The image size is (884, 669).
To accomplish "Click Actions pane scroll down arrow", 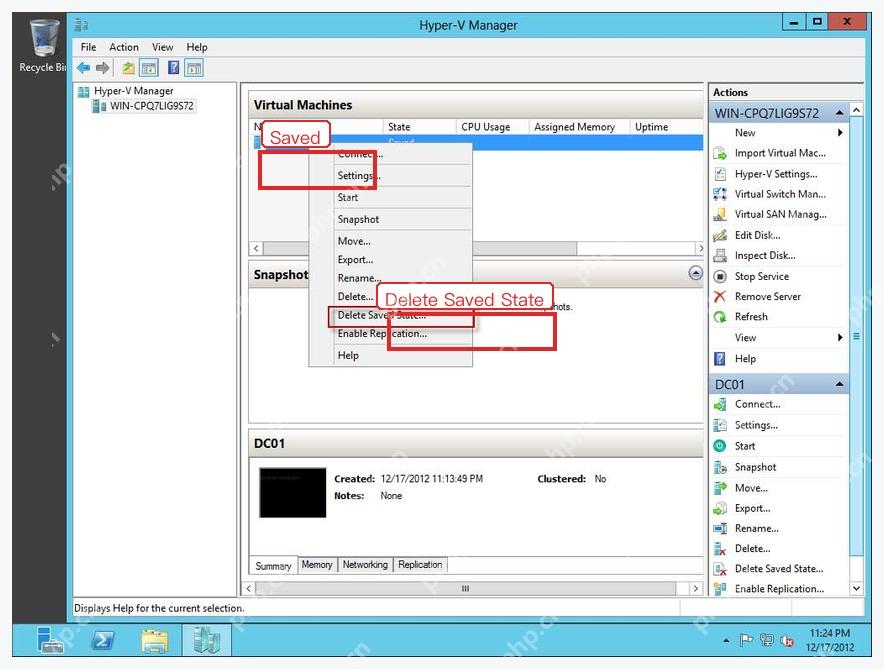I will (x=857, y=588).
